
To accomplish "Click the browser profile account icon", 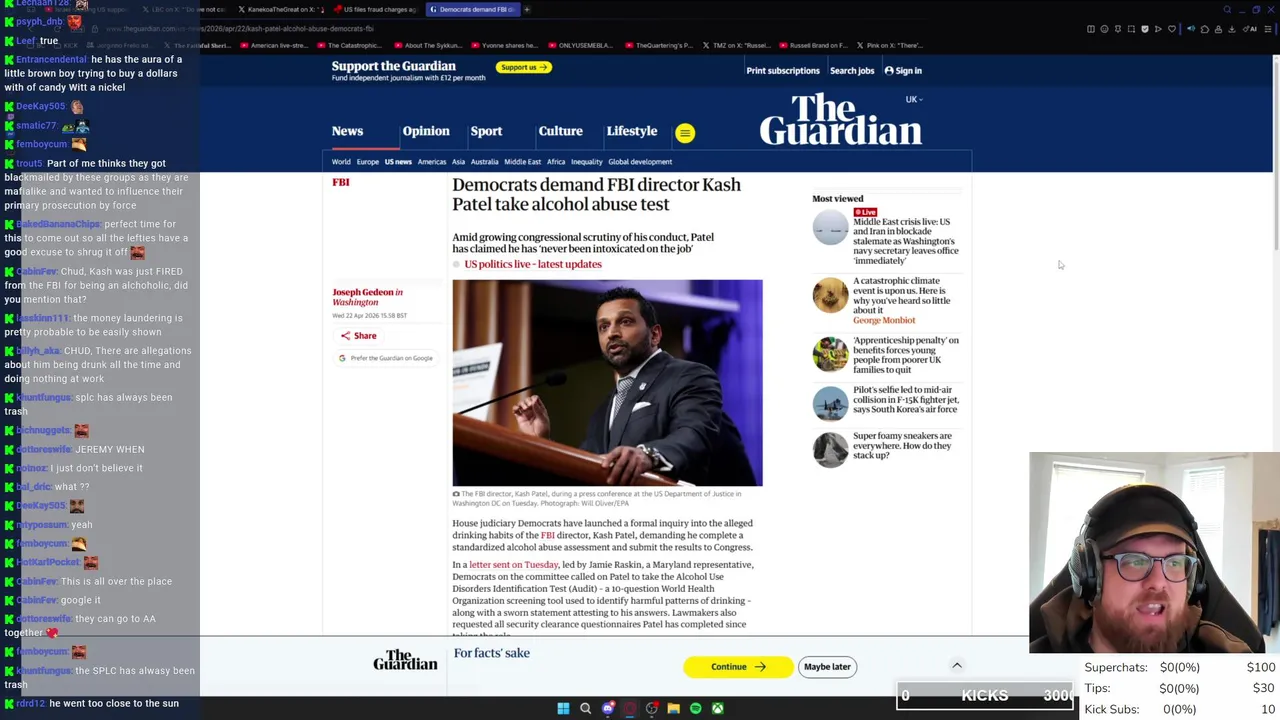I will click(x=1218, y=29).
